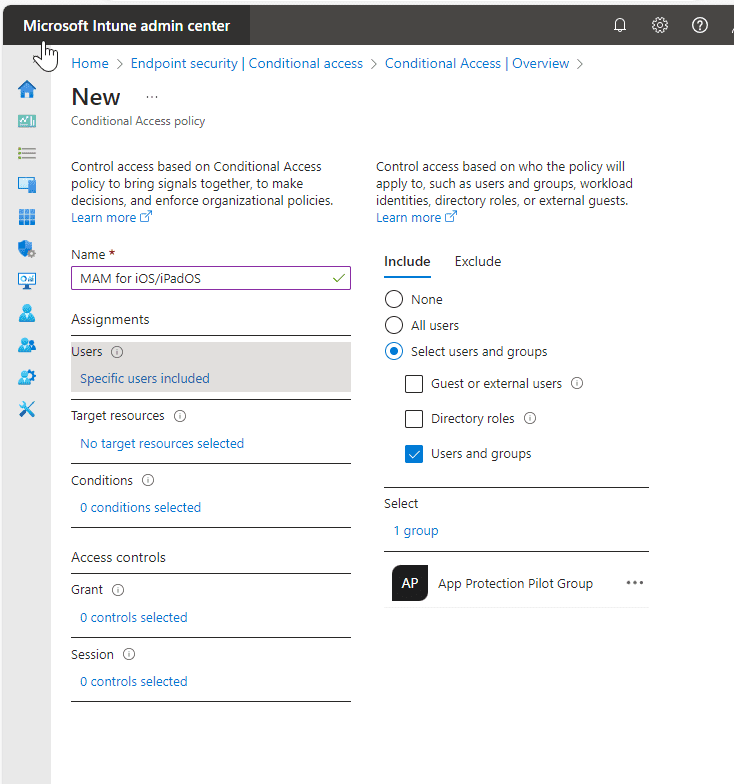Open All services list icon
734x784 pixels.
point(27,153)
